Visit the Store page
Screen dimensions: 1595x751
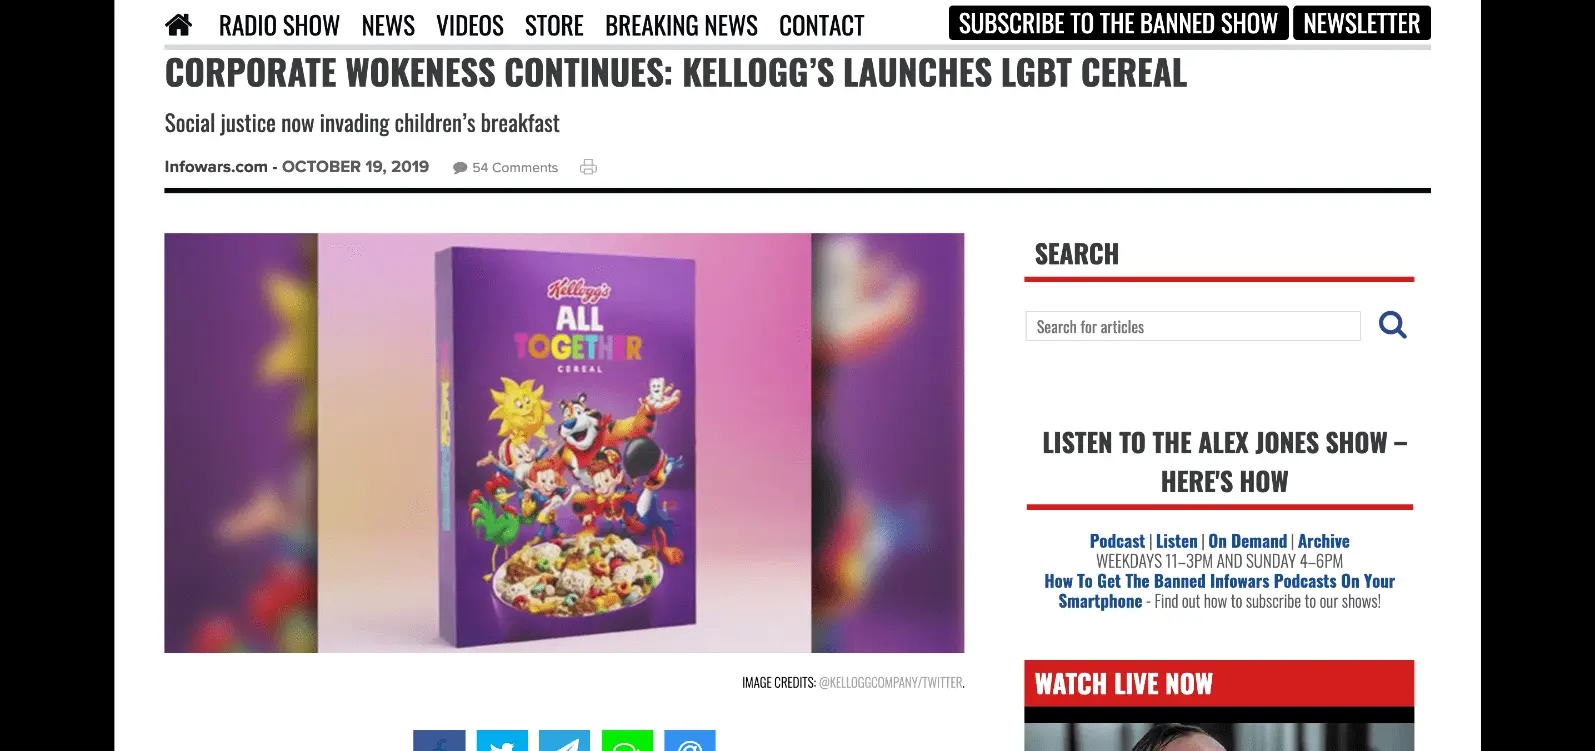(x=554, y=25)
